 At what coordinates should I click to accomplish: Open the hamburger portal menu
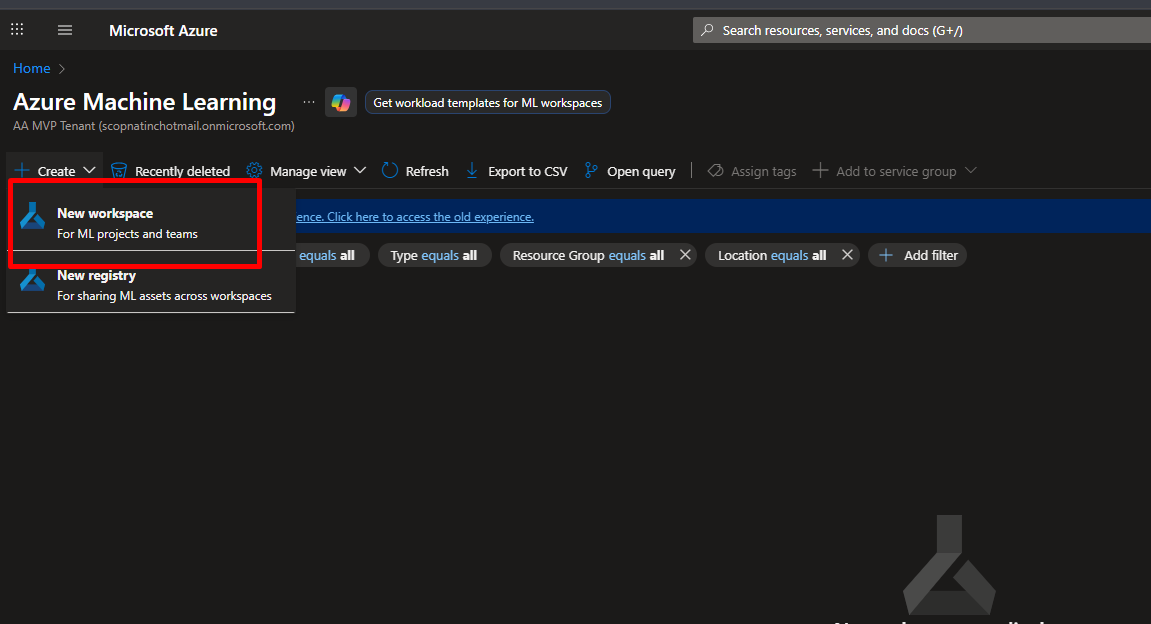tap(65, 30)
